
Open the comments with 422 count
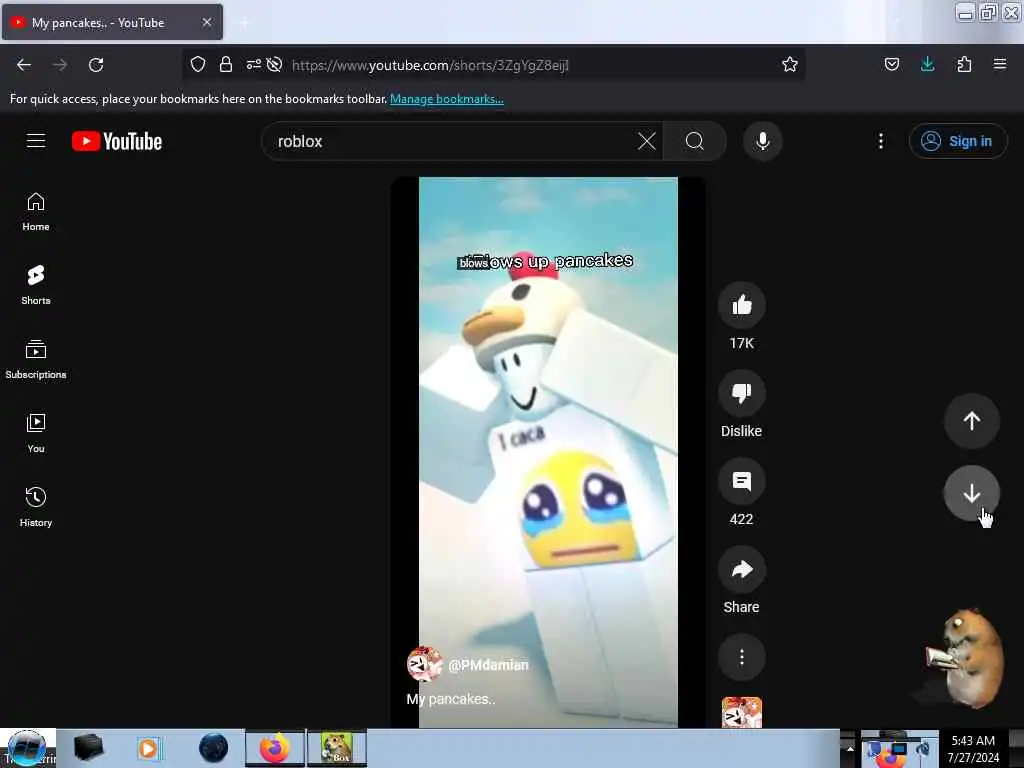click(741, 481)
